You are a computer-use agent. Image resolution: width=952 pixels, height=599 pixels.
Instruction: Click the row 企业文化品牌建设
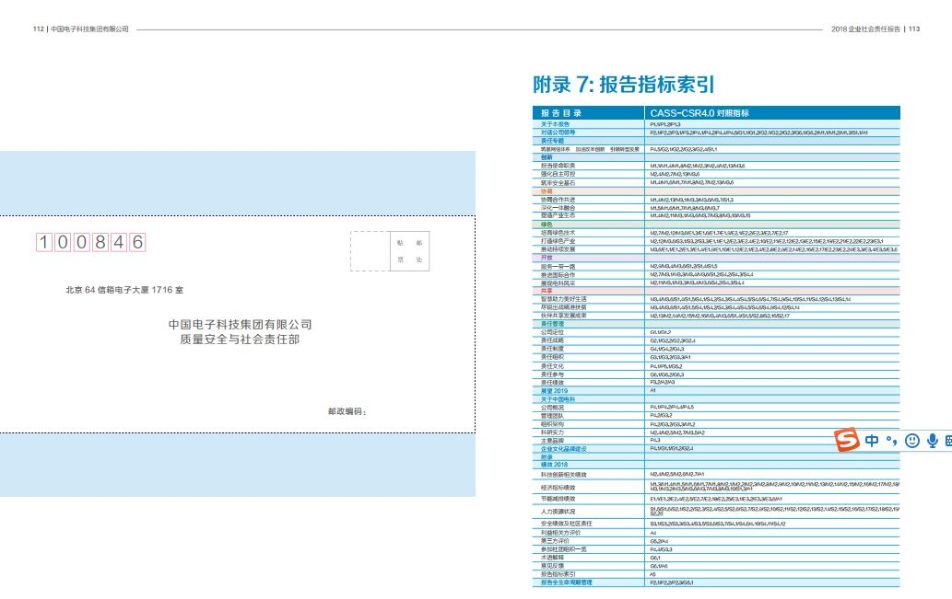click(x=716, y=449)
